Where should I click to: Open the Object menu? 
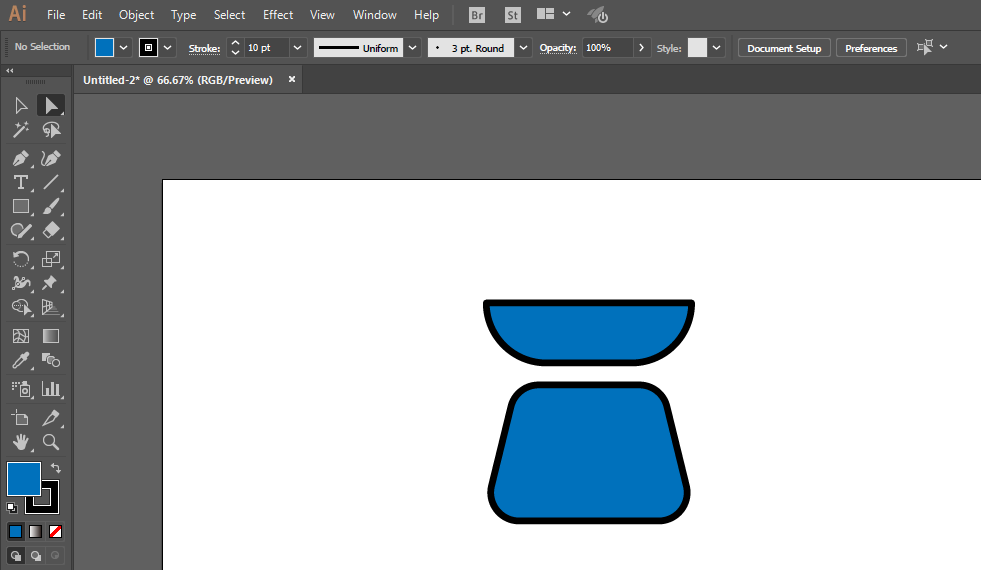click(x=136, y=14)
